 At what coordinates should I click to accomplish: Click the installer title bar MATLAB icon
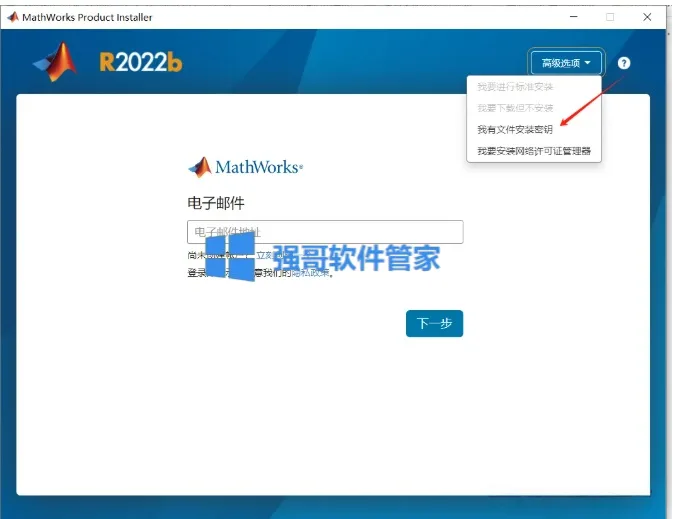(x=12, y=17)
